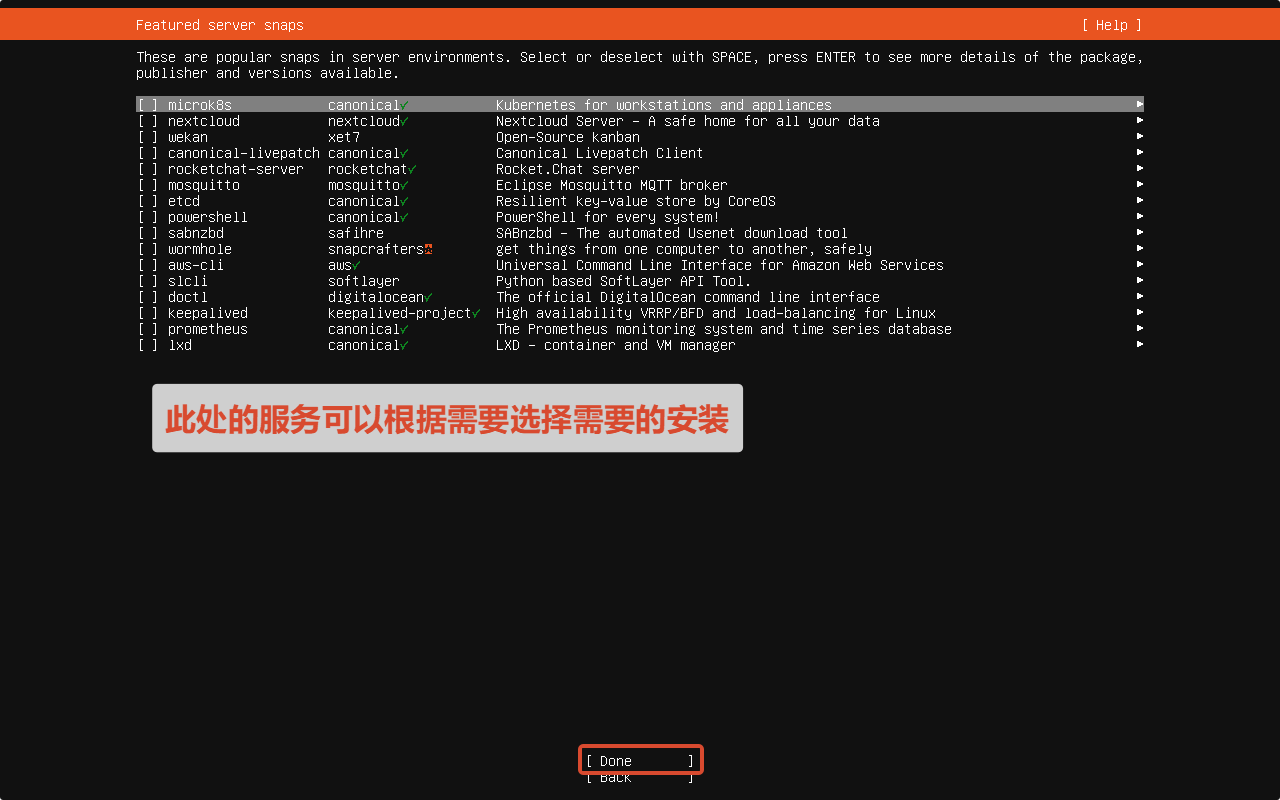
Task: Click the verified checkmark next to mosquitto publisher
Action: [404, 185]
